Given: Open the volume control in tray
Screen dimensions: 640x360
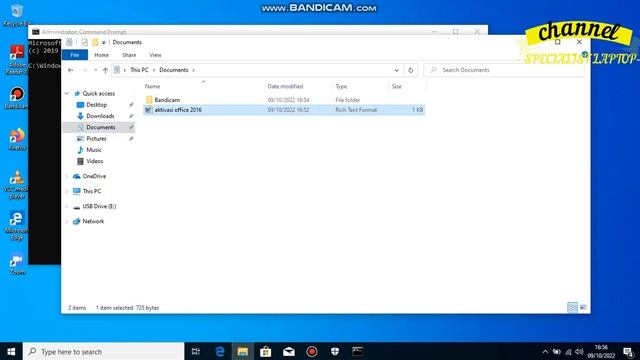Looking at the screenshot, I should pos(579,351).
